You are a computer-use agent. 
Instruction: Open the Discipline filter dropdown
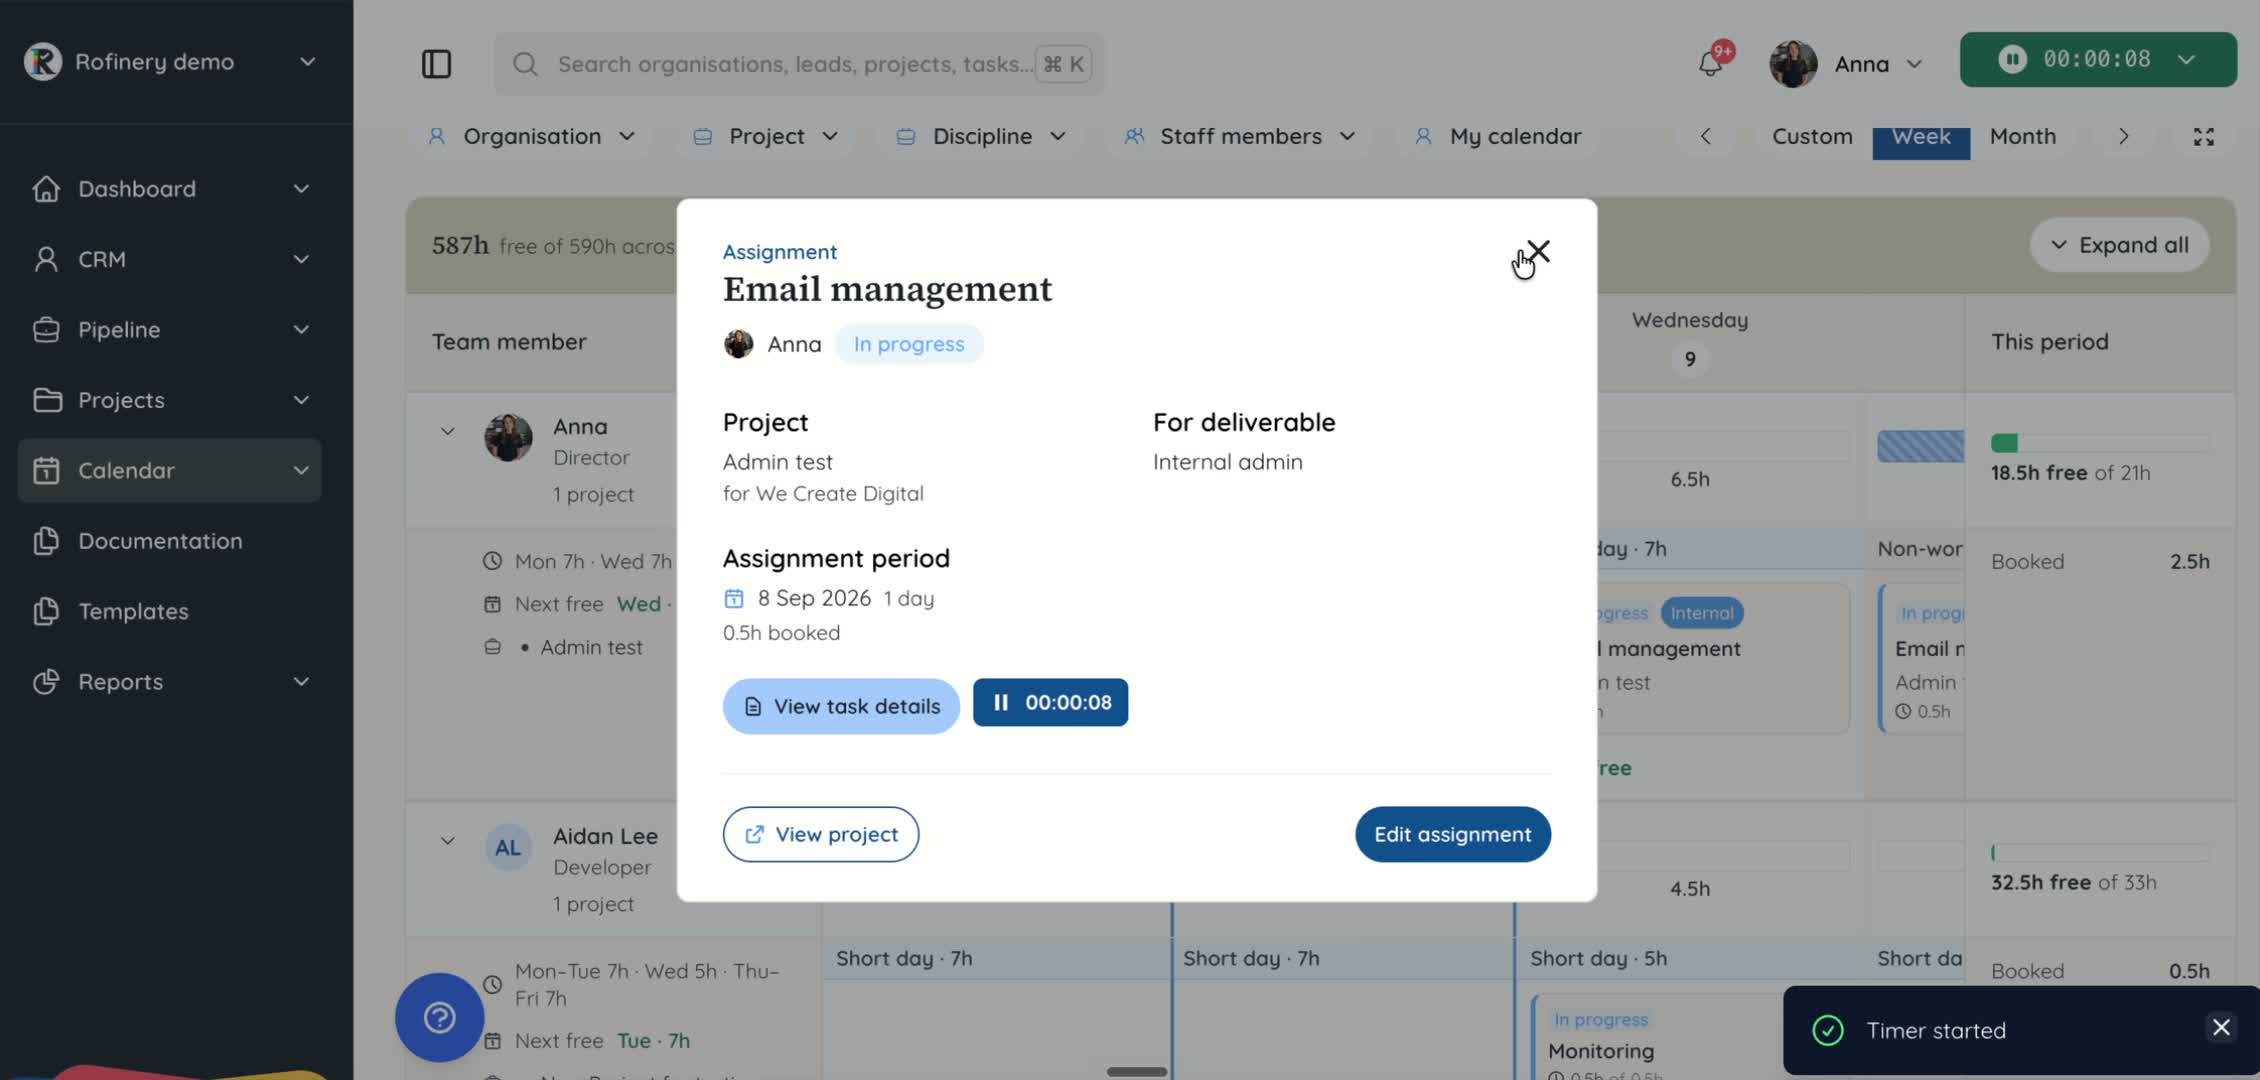coord(981,137)
